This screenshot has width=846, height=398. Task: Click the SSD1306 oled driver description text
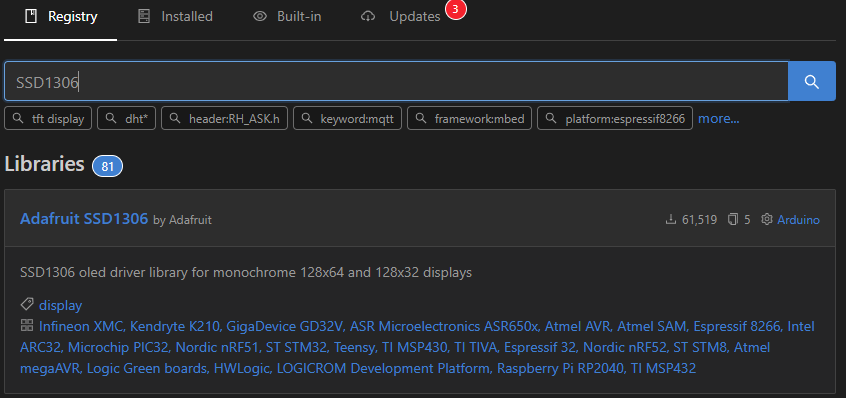246,272
